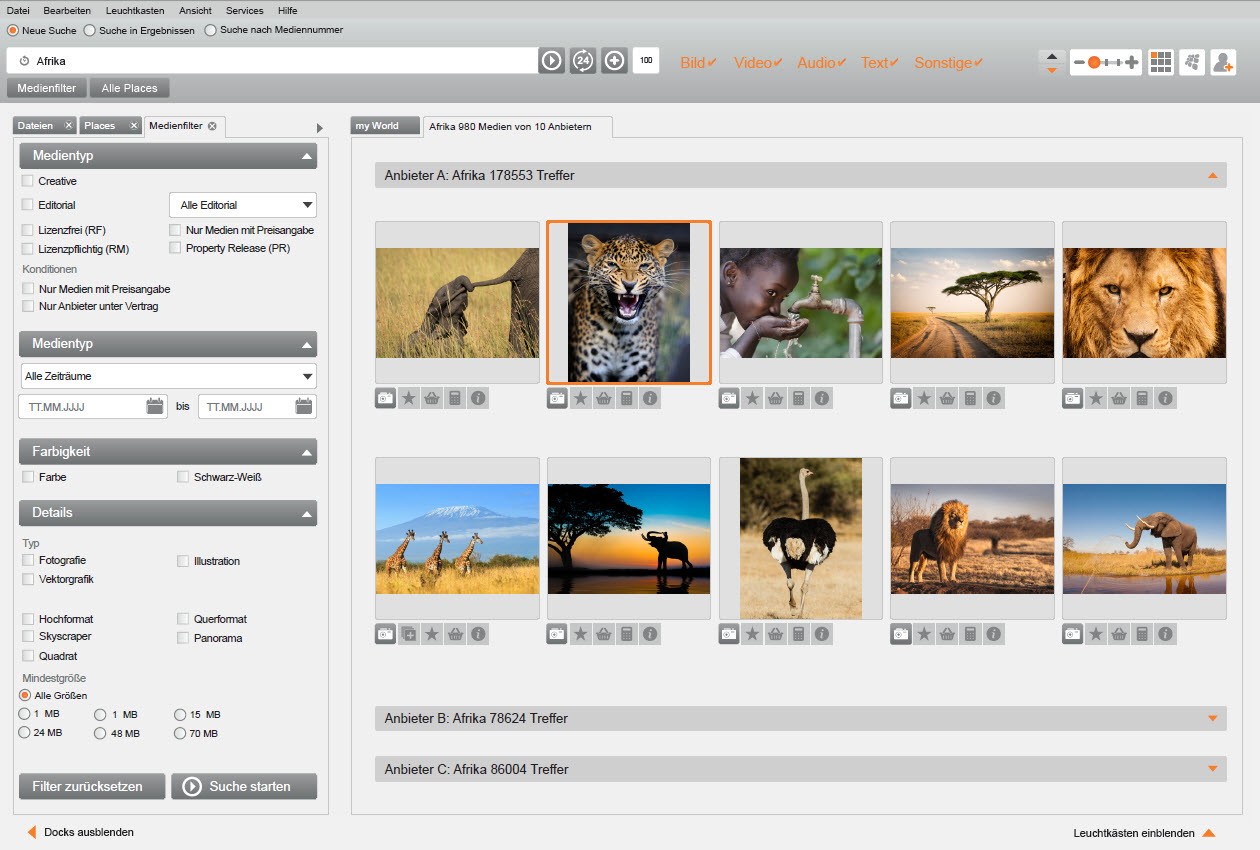Open the Alle Zeiträume dropdown
This screenshot has width=1260, height=850.
tap(168, 376)
